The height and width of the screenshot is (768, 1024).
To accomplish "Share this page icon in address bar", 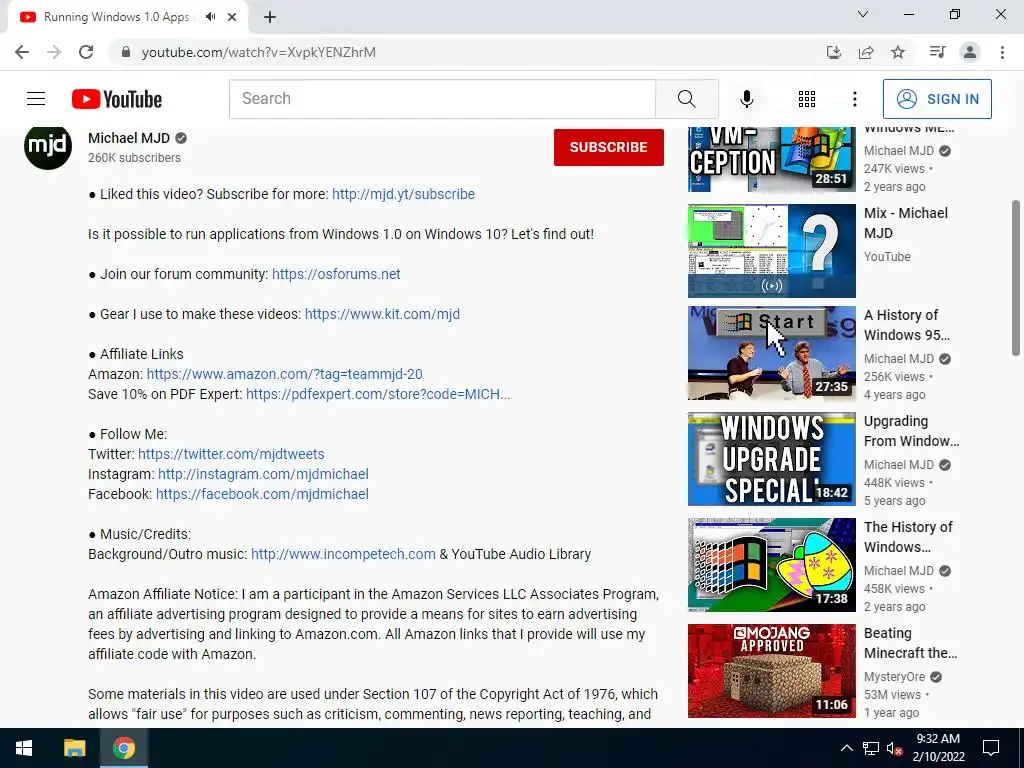I will 866,52.
